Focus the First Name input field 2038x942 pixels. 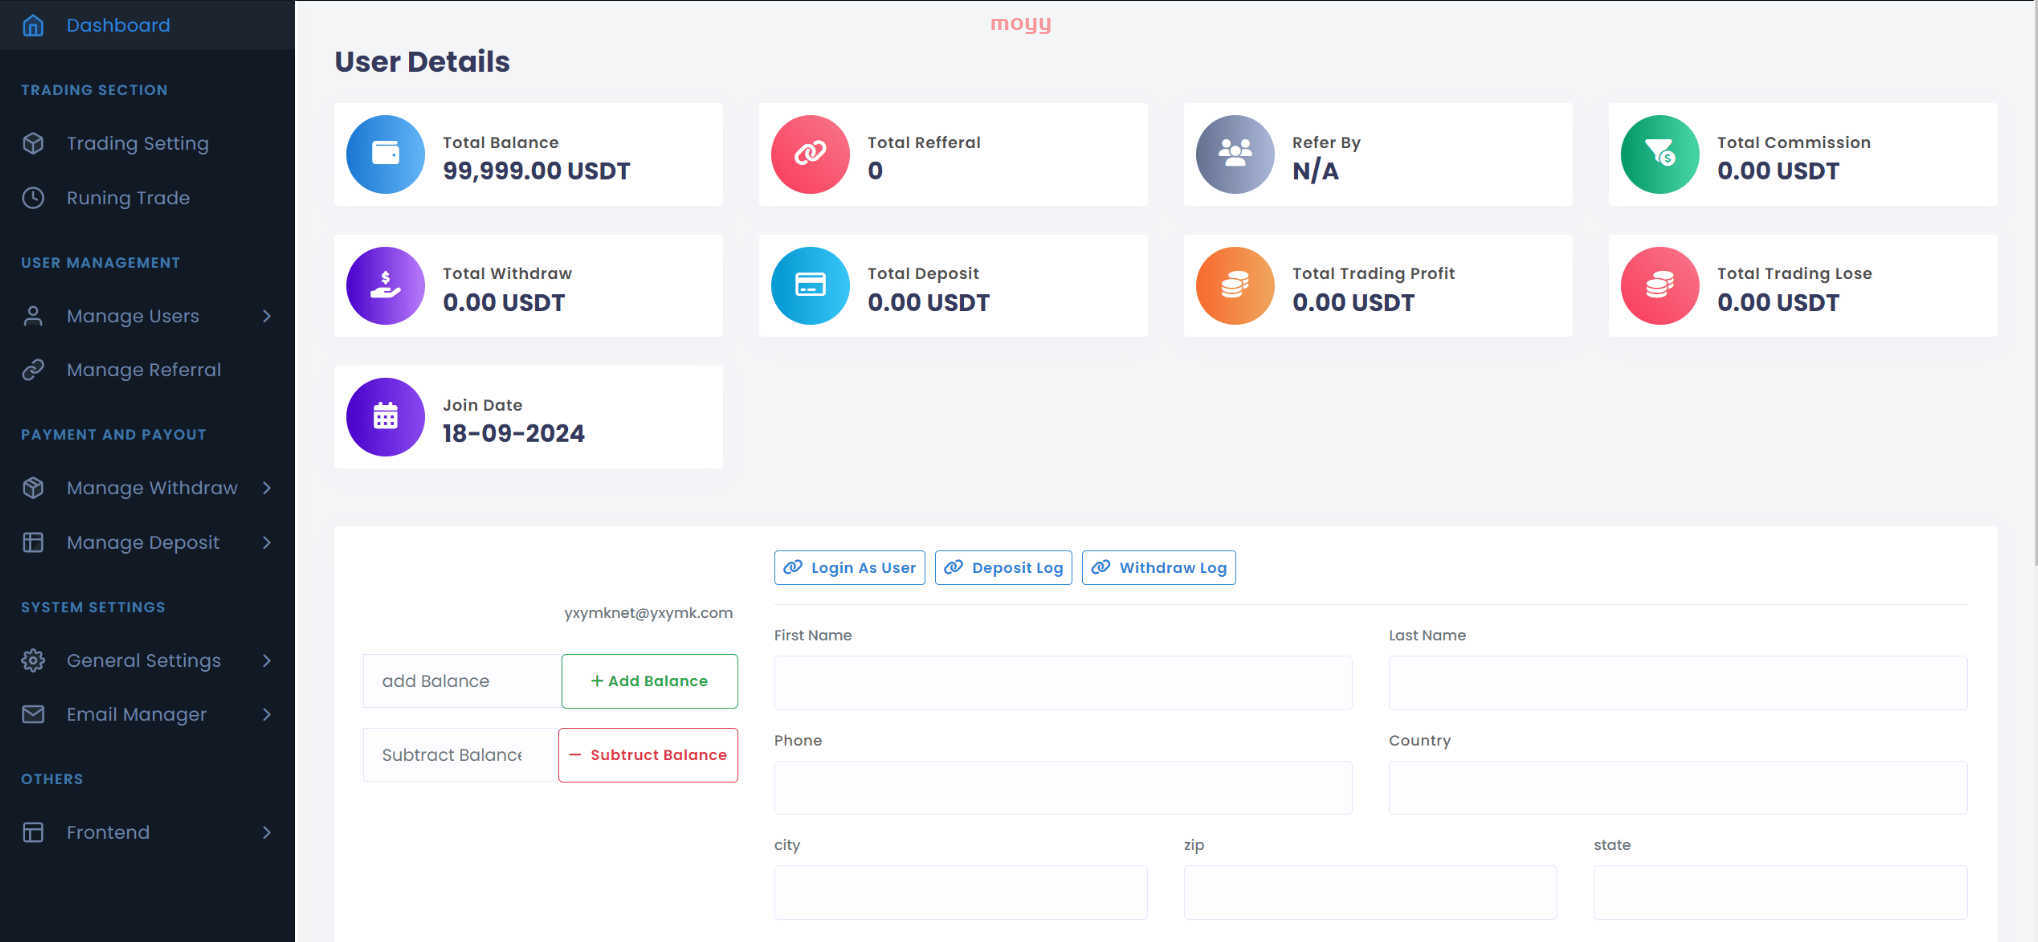click(x=1063, y=683)
